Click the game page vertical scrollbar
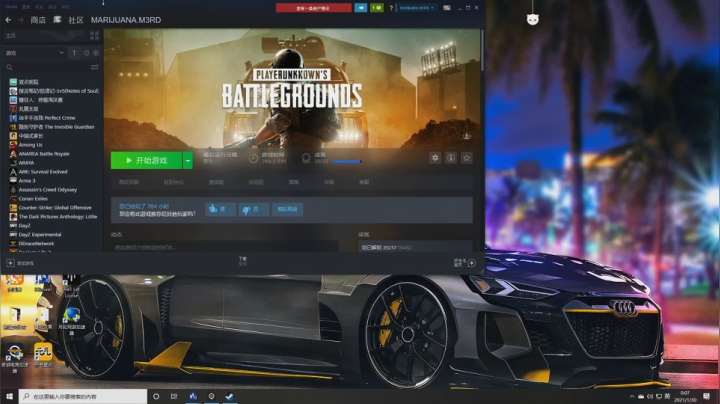The height and width of the screenshot is (404, 720). point(482,50)
